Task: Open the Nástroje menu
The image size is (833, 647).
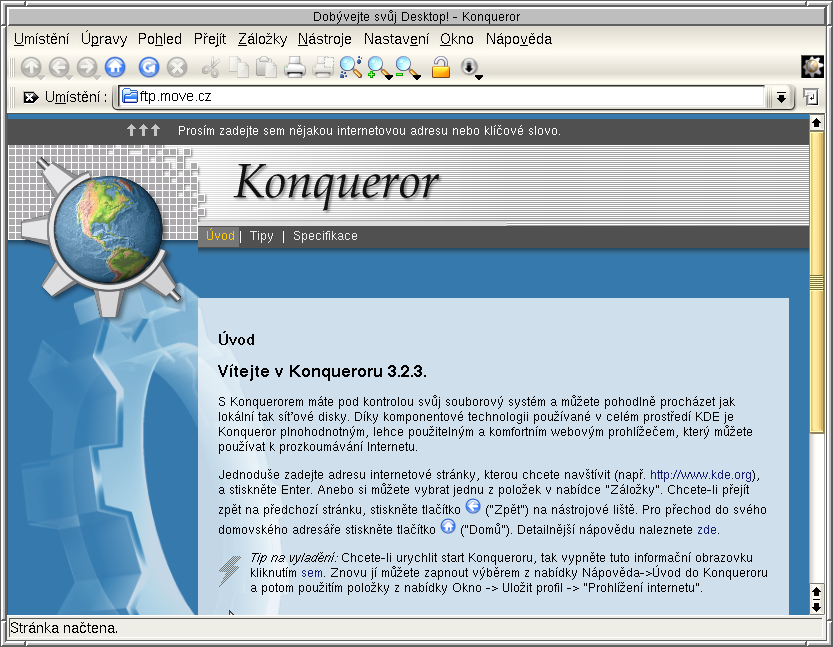Action: point(325,39)
